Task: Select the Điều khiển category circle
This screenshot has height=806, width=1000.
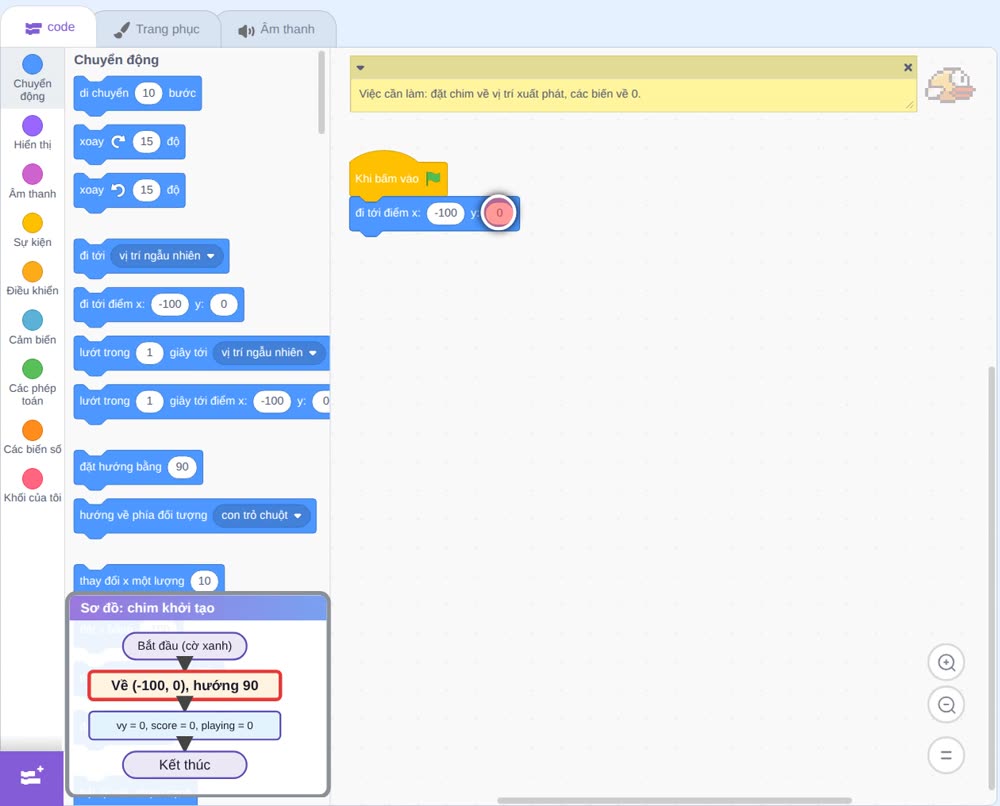Action: point(33,272)
